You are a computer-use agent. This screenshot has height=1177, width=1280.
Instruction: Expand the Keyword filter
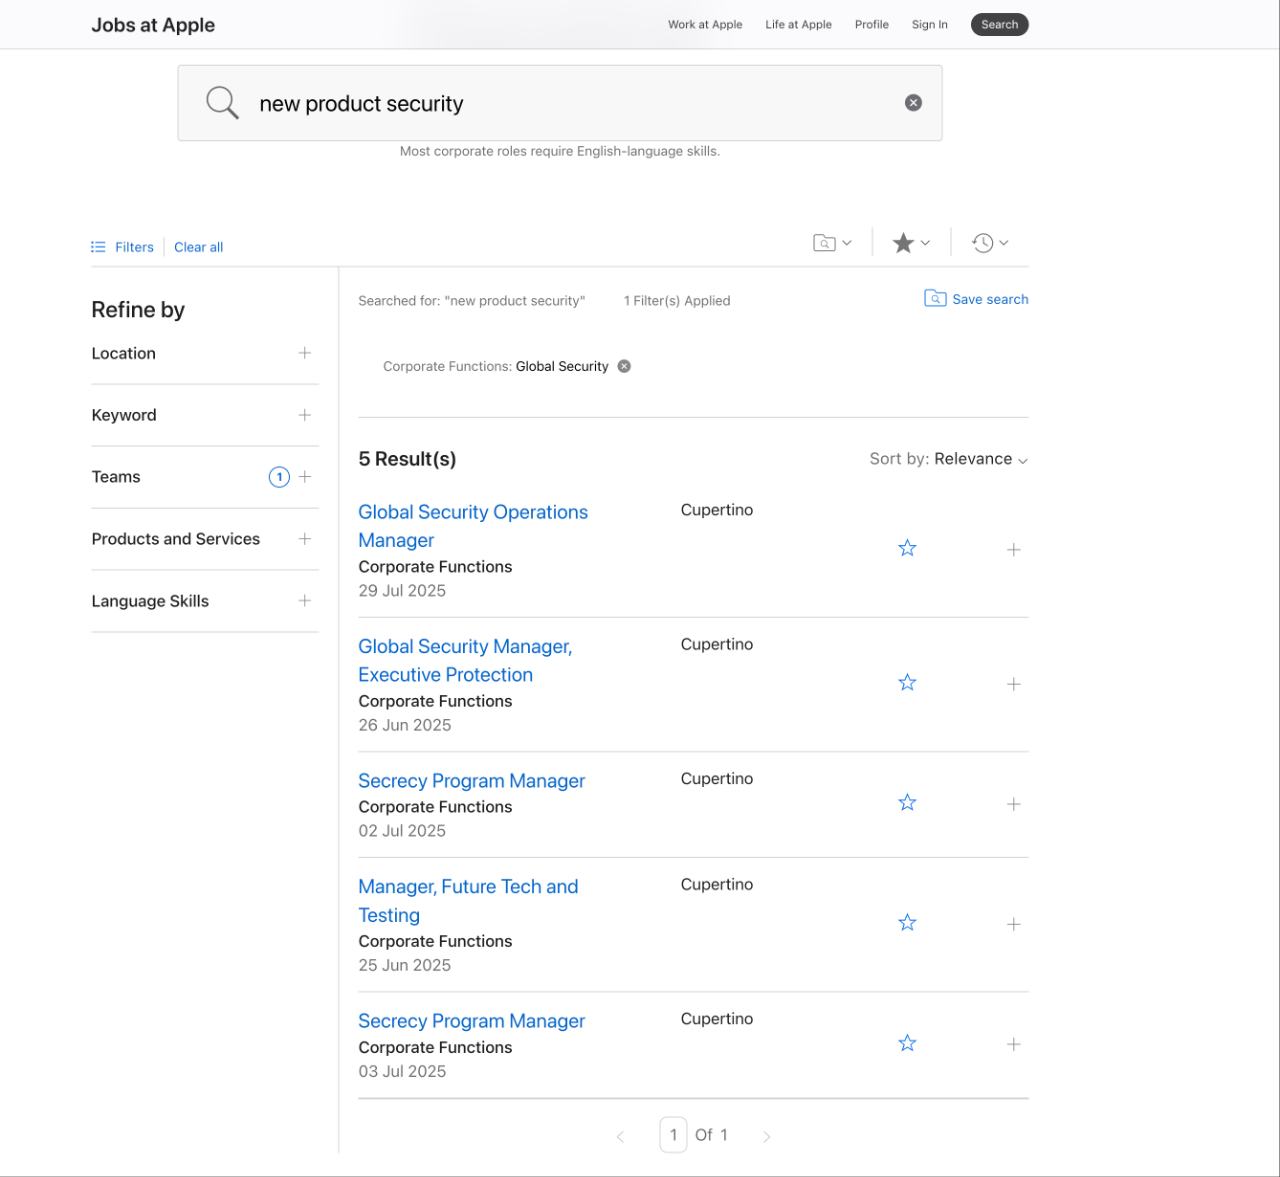305,415
